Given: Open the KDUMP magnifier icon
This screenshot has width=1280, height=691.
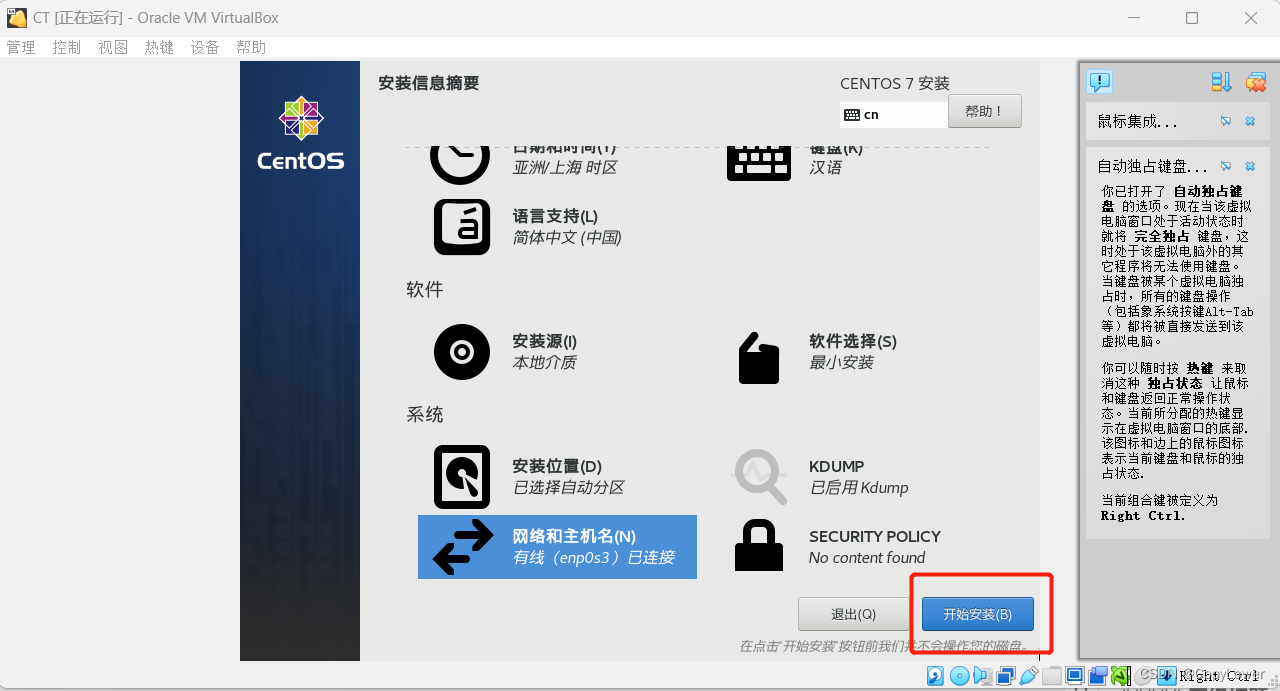Looking at the screenshot, I should (x=760, y=477).
